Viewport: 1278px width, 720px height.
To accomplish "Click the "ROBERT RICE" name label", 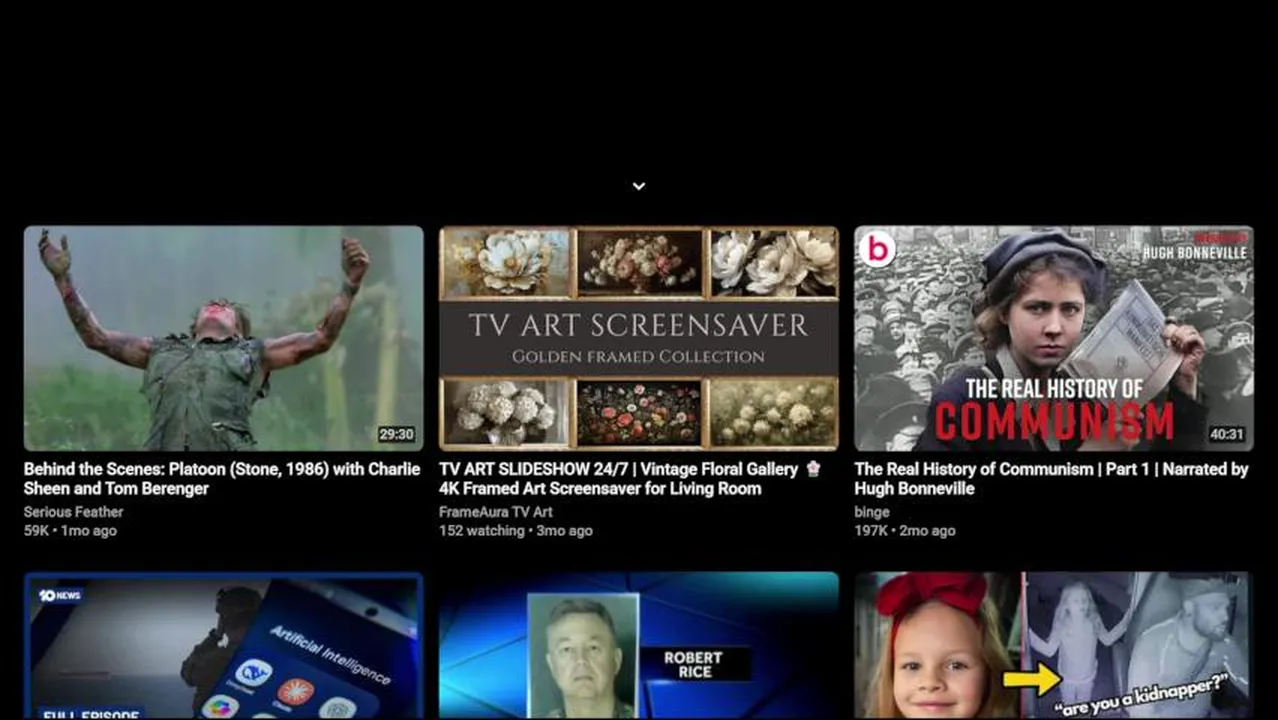I will tap(692, 664).
